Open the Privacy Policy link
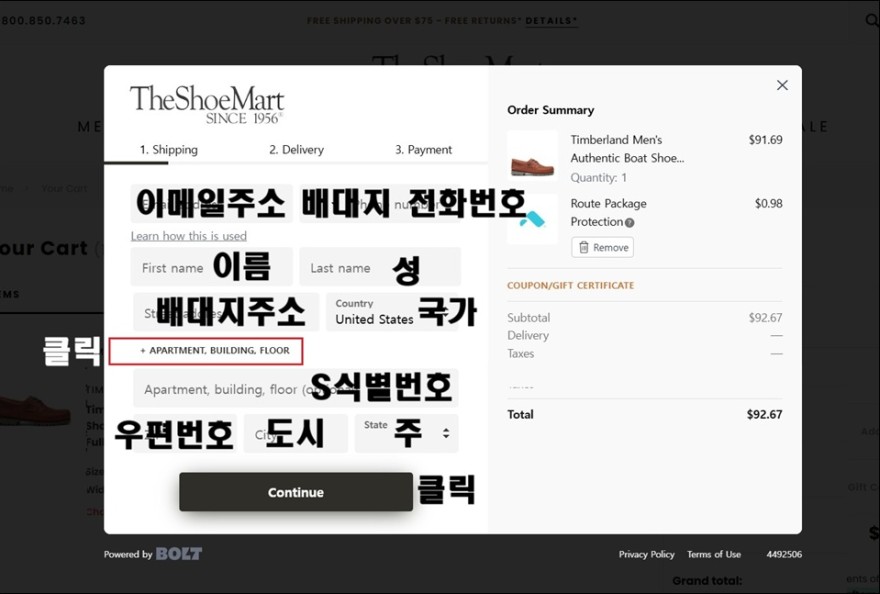 coord(647,555)
